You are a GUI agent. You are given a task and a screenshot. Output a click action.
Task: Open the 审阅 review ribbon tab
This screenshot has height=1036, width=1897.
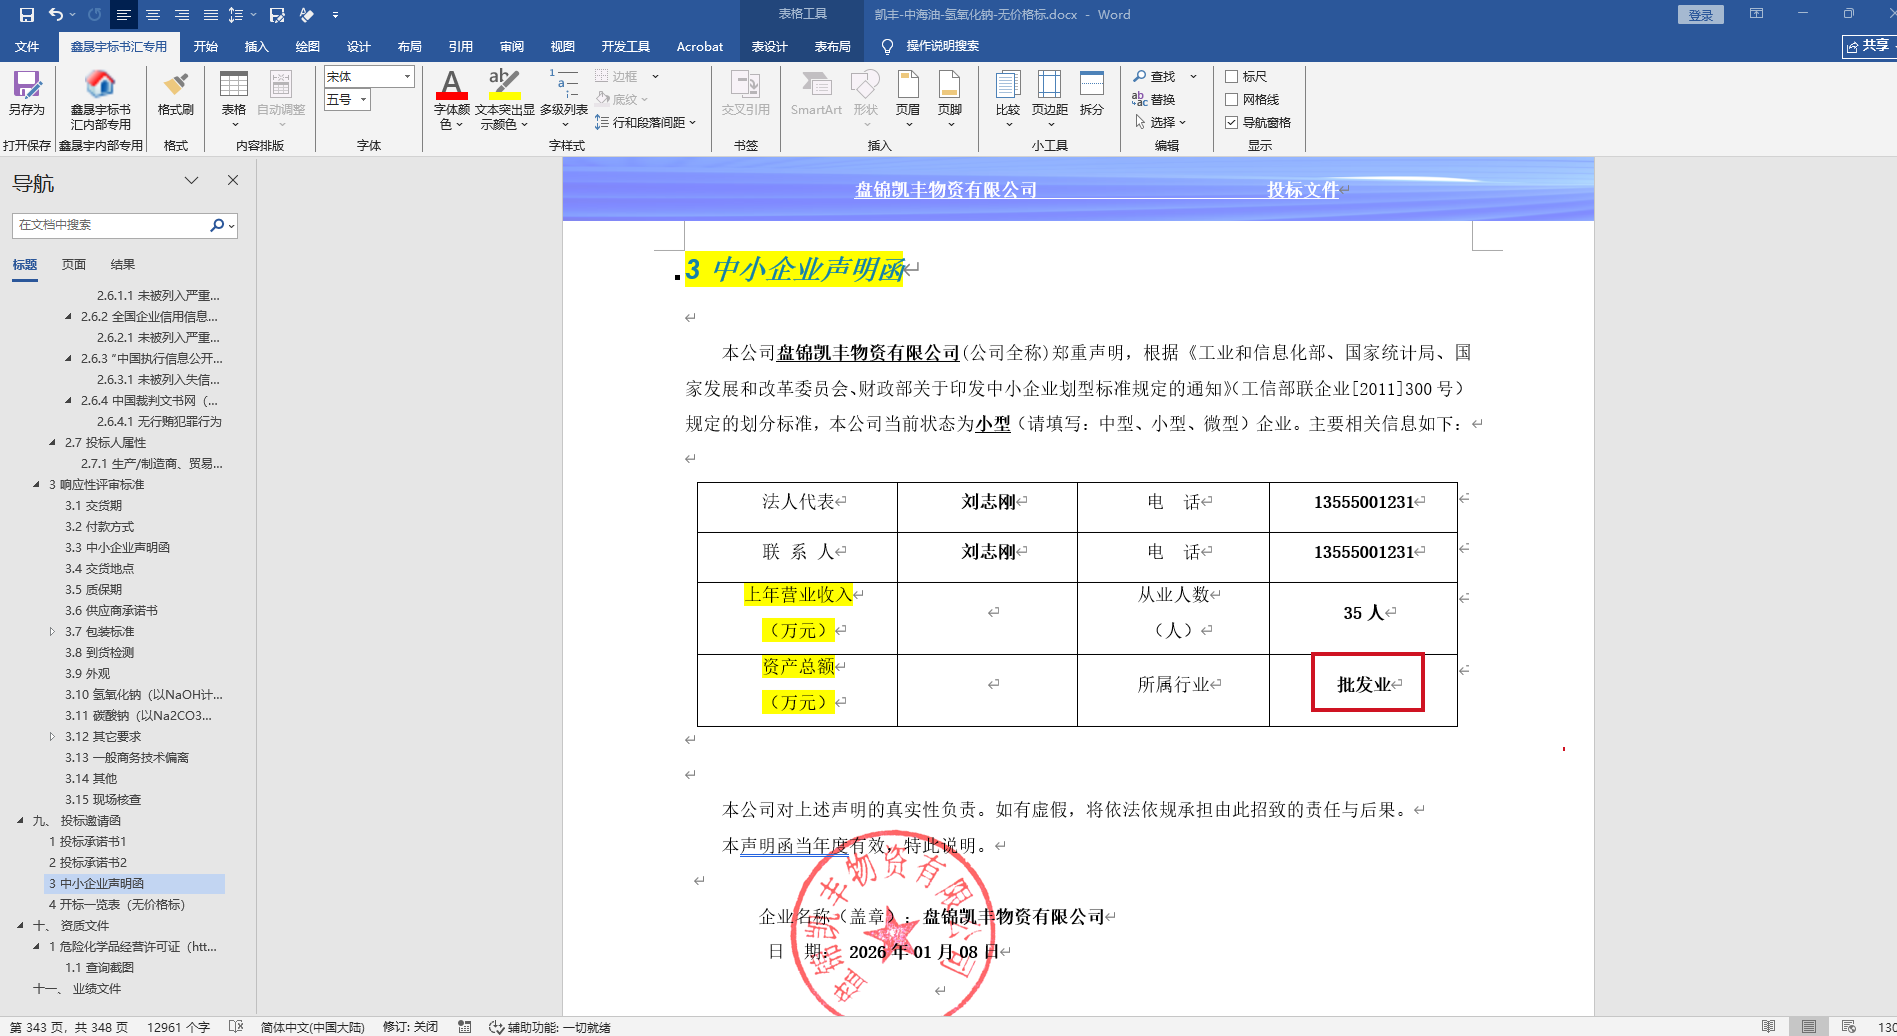pos(512,47)
